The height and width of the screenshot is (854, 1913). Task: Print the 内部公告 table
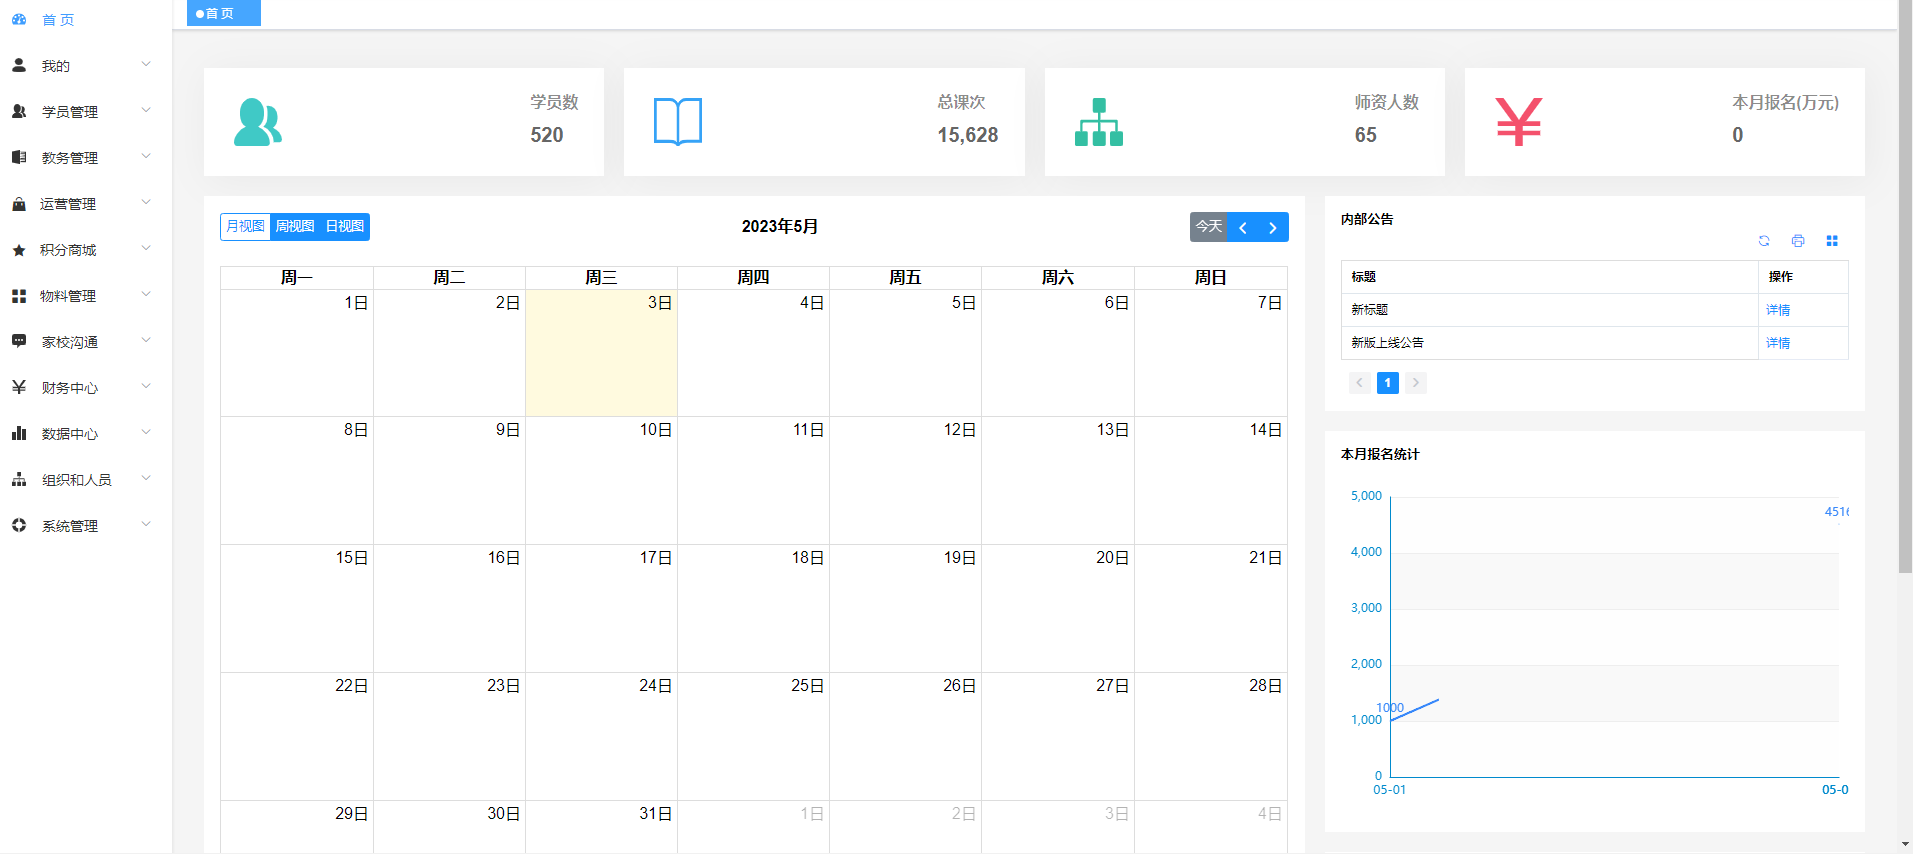point(1798,241)
